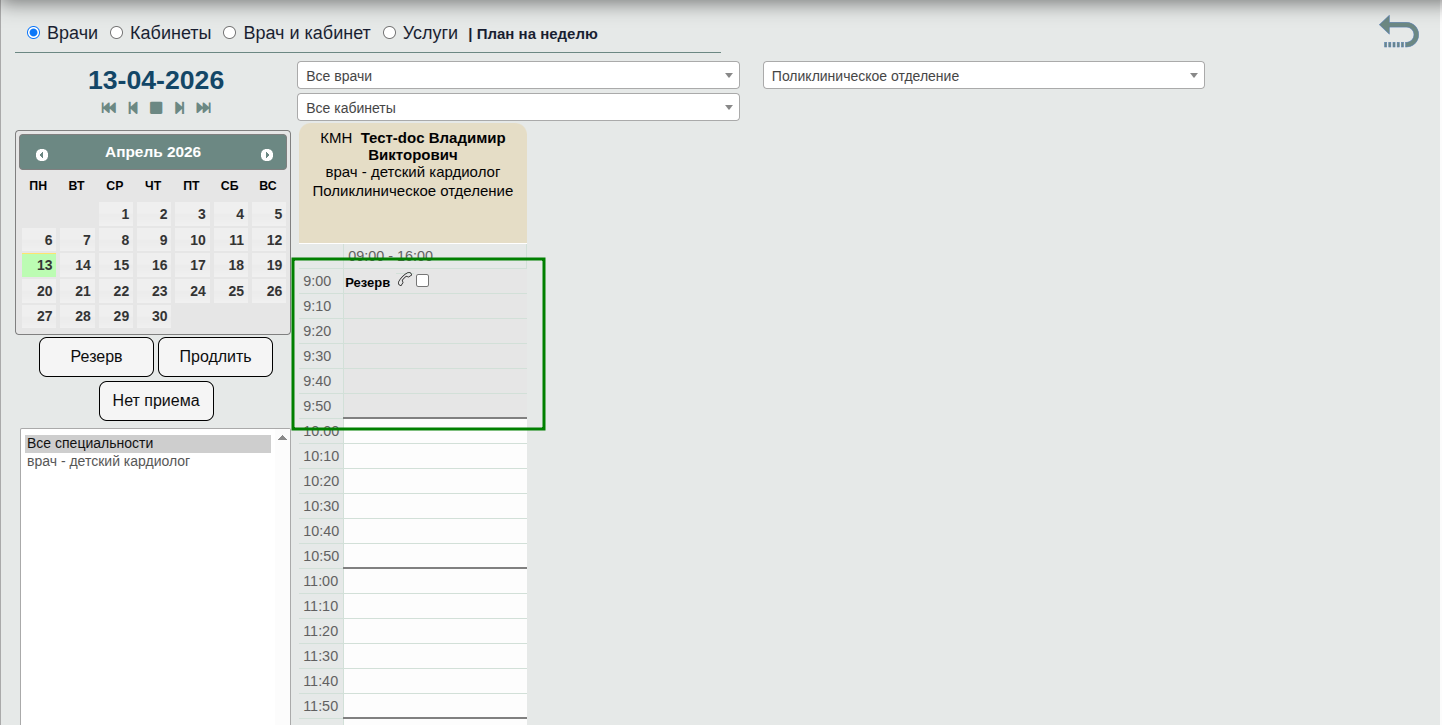Image resolution: width=1442 pixels, height=725 pixels.
Task: Jump ahead with the fast-forward date icon
Action: (x=204, y=108)
